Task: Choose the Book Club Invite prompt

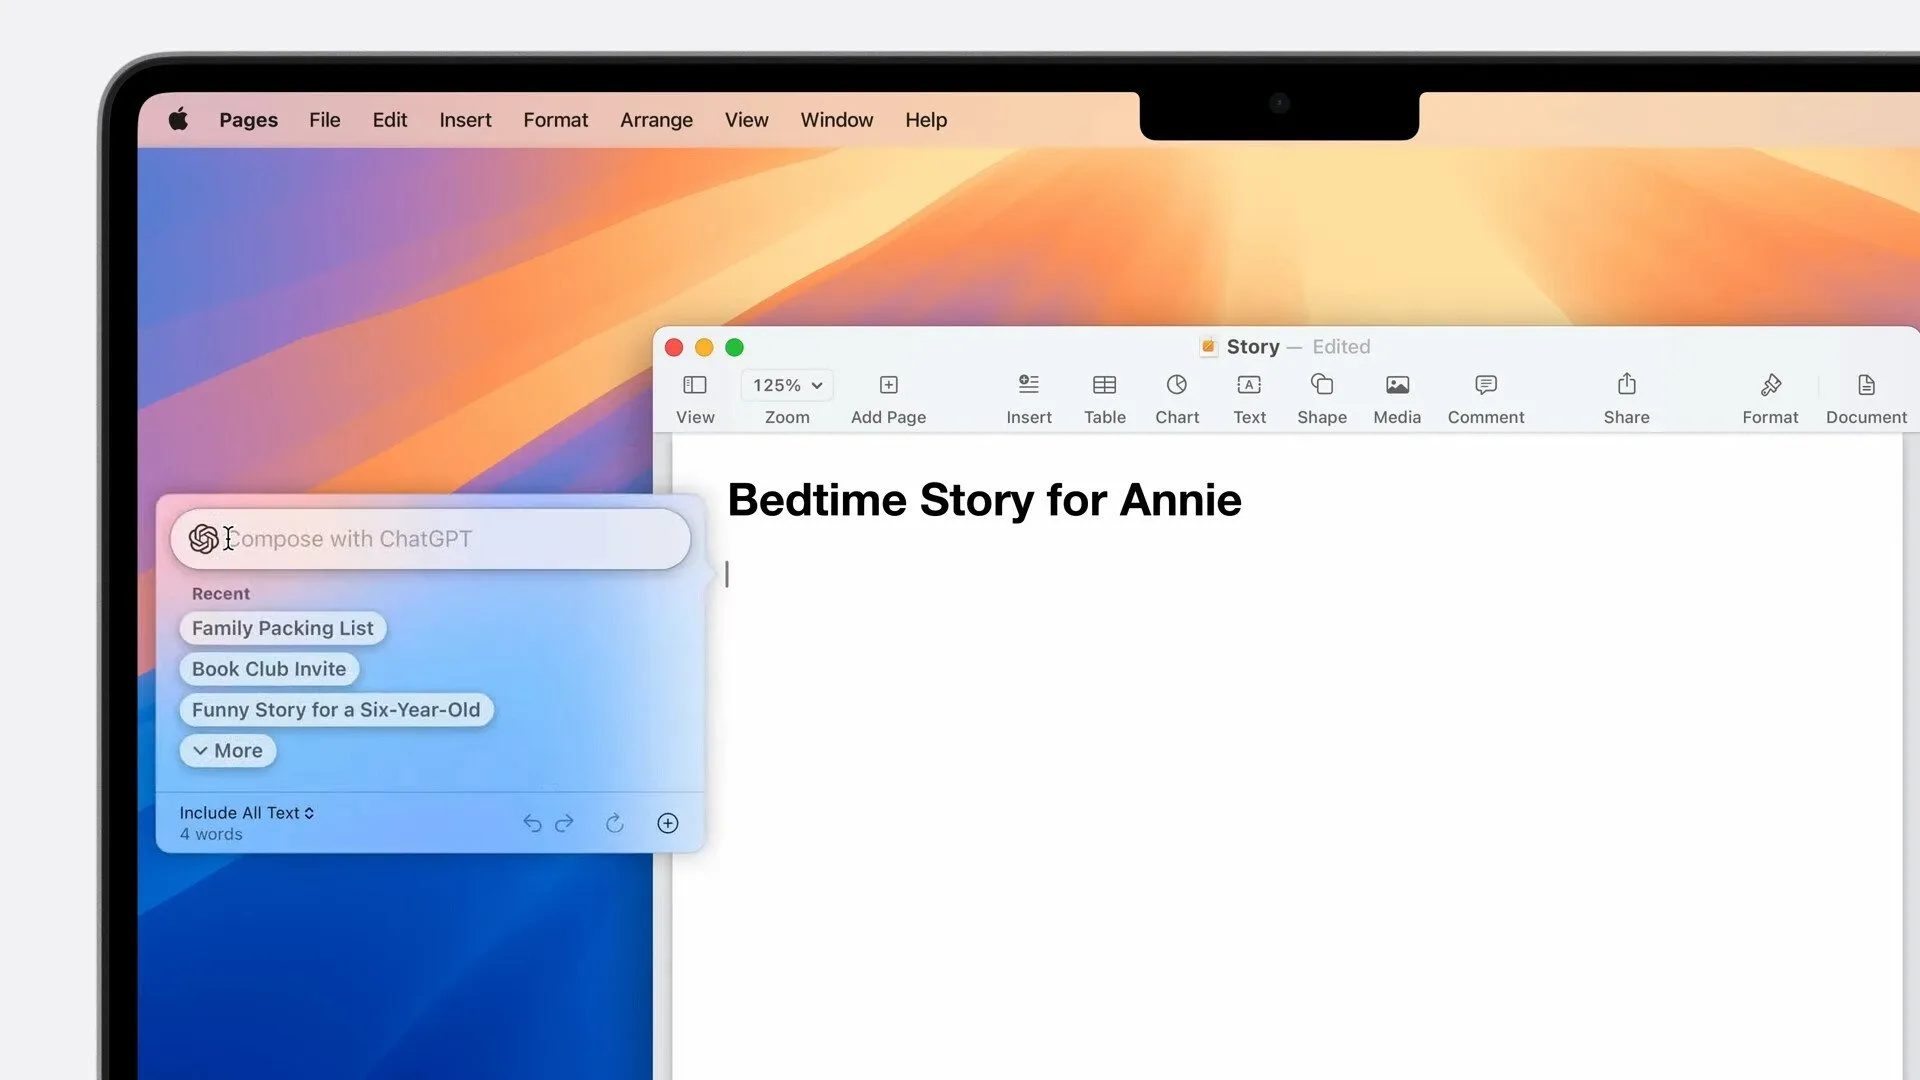Action: coord(268,668)
